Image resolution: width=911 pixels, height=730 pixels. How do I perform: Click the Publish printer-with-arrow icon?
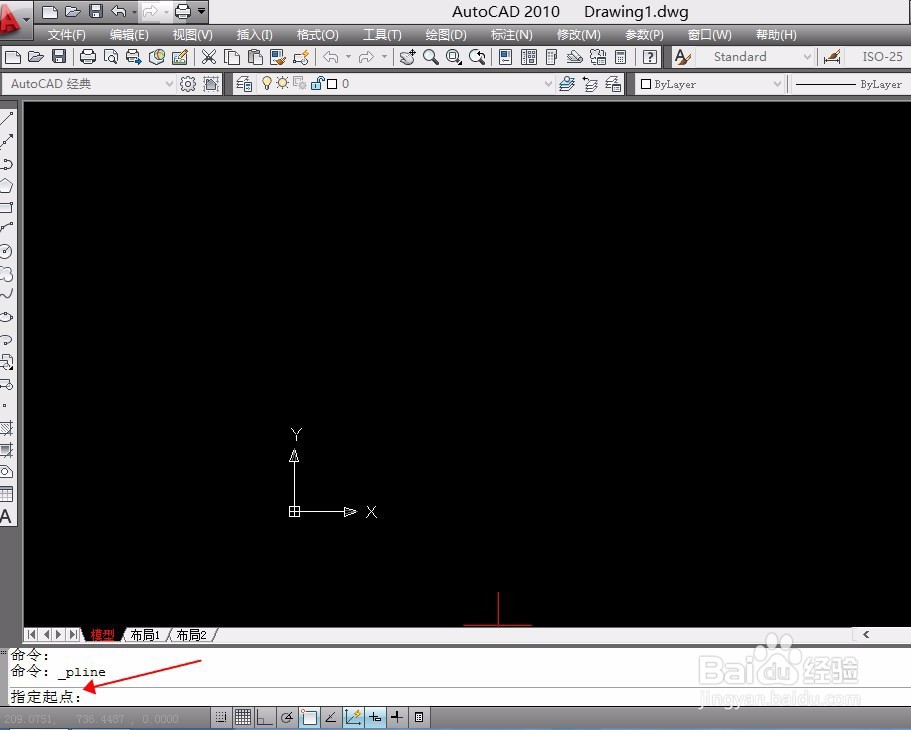tap(134, 57)
